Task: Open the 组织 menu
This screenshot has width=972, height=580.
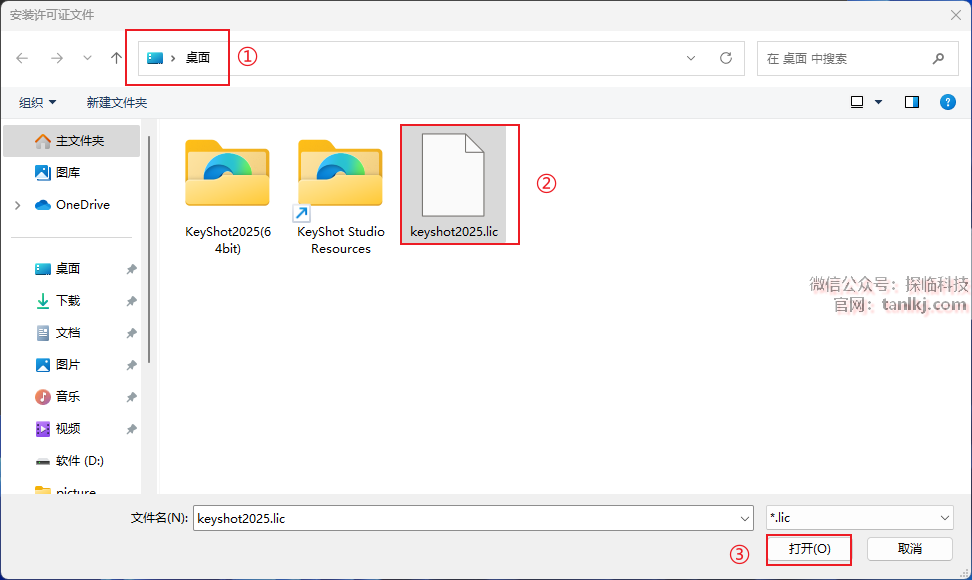Action: coord(37,102)
